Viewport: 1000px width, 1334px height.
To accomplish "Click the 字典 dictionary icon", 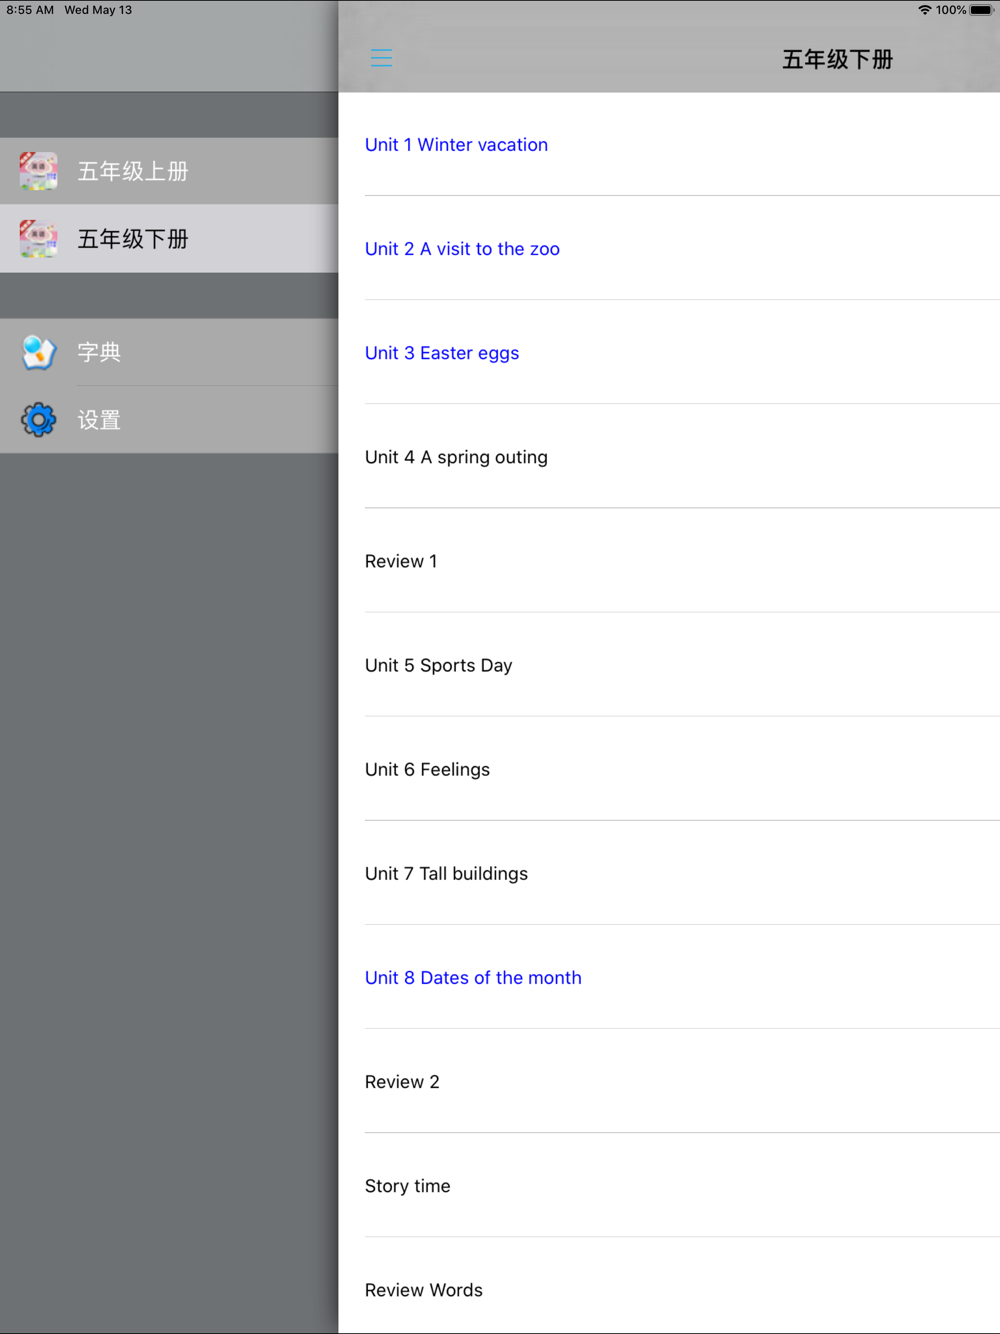I will pos(38,352).
